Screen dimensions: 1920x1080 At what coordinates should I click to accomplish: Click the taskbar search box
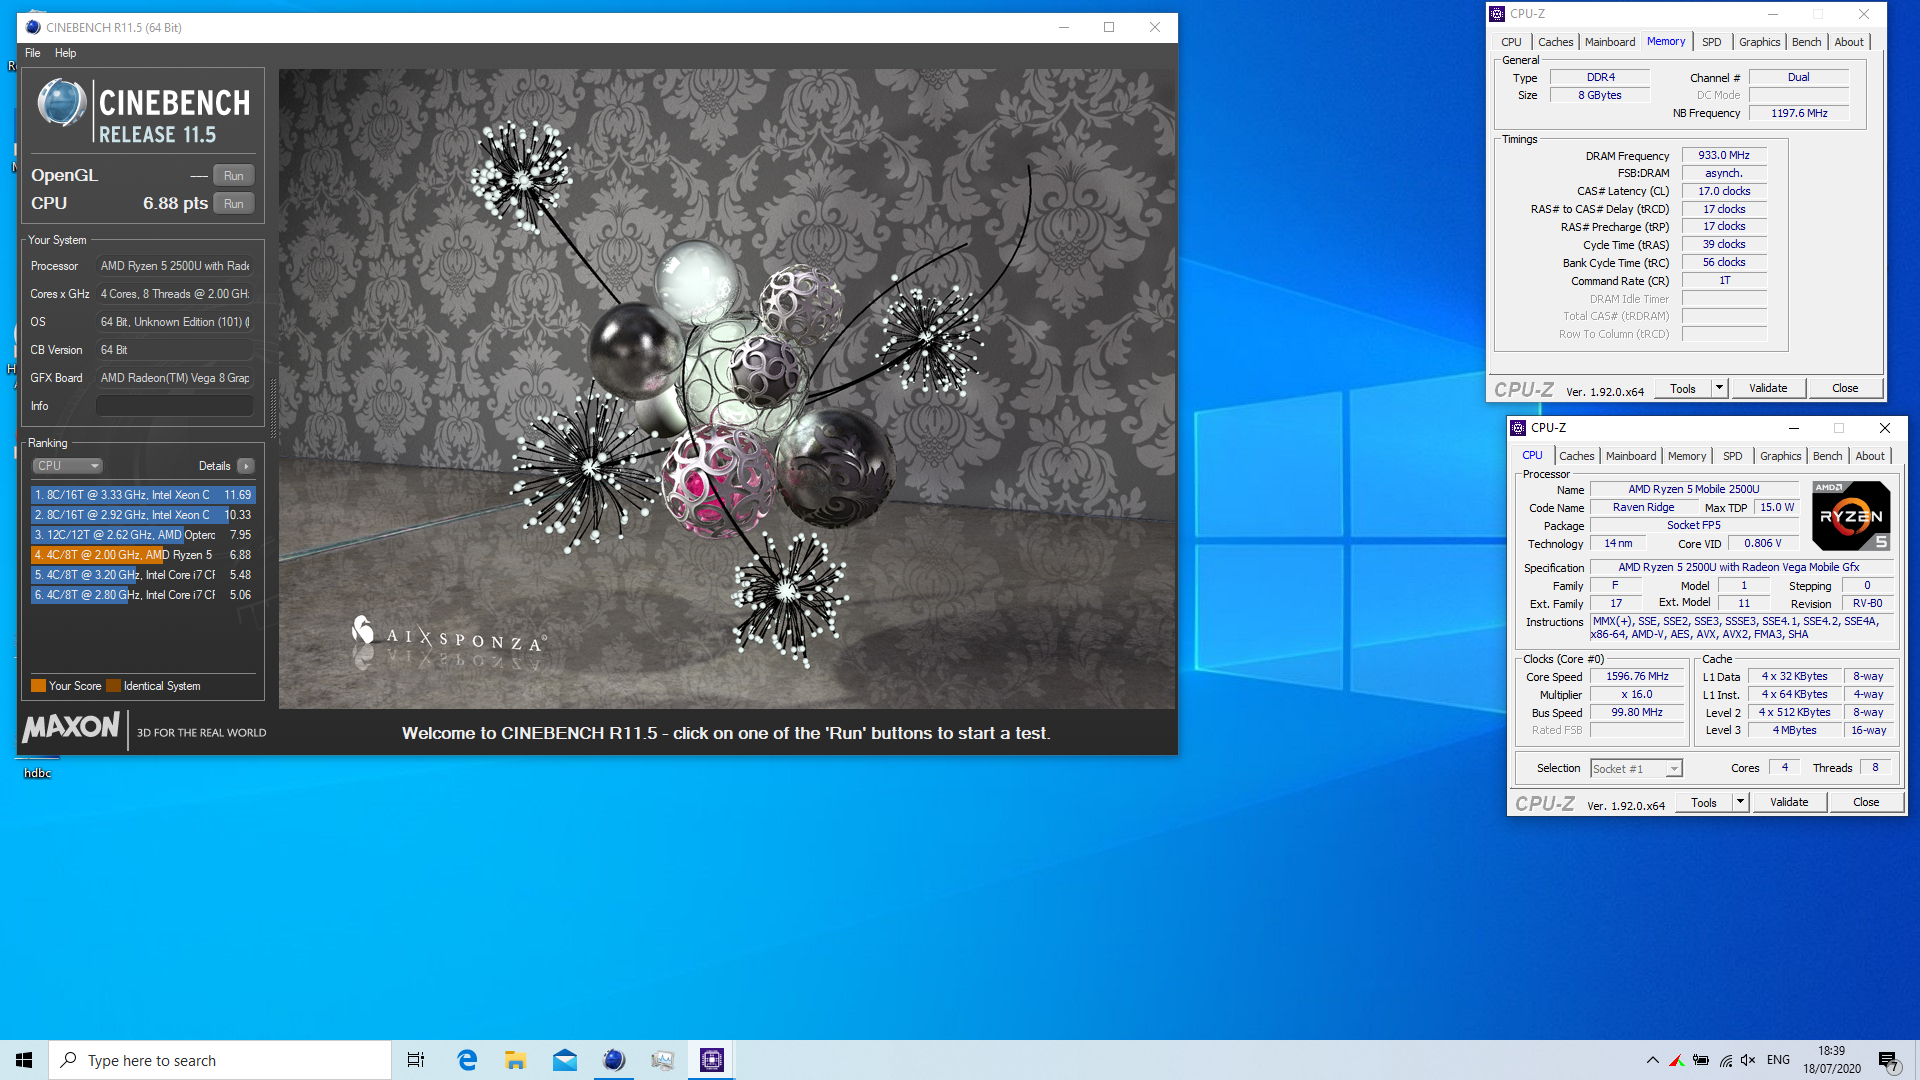pos(220,1060)
